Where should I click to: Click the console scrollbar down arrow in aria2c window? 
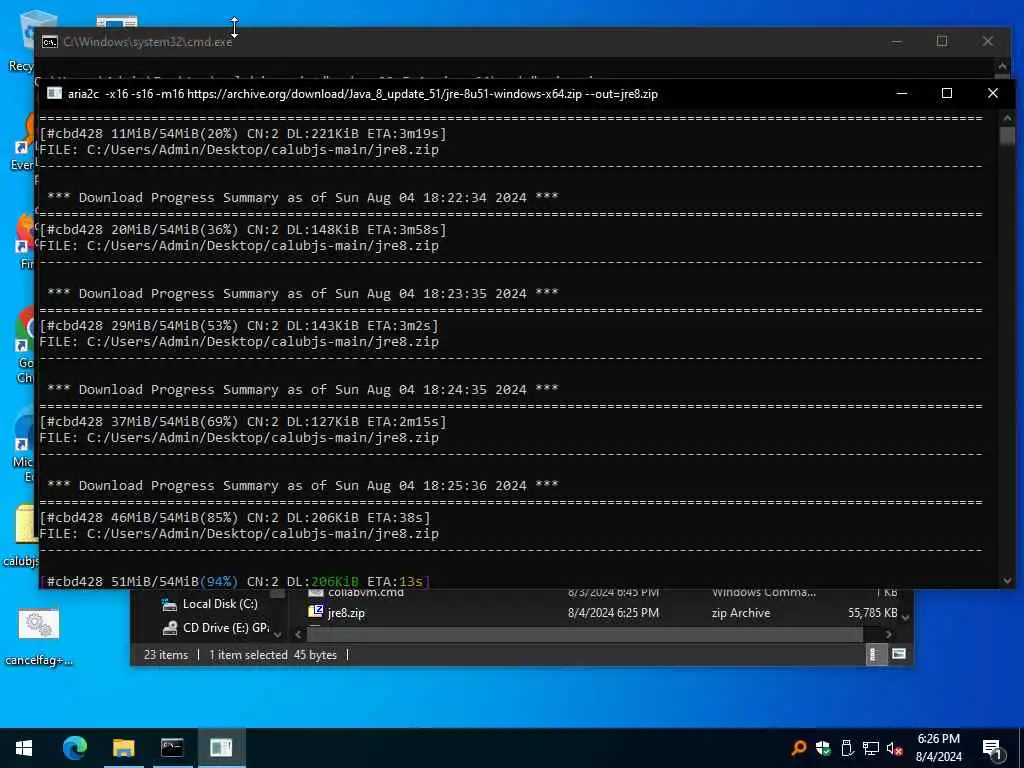(1007, 580)
